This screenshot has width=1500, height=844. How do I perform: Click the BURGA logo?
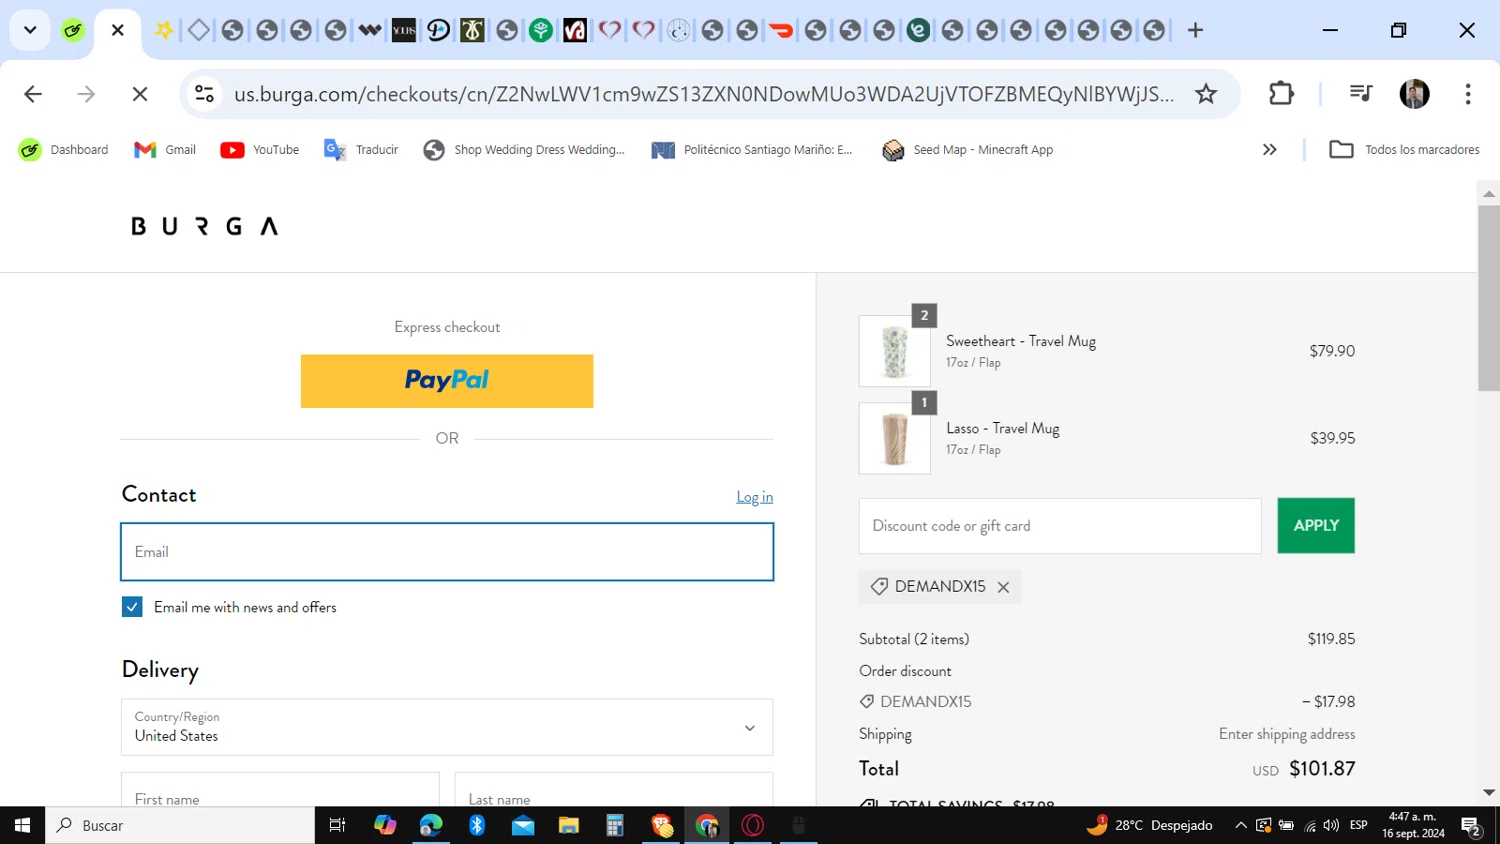point(204,226)
